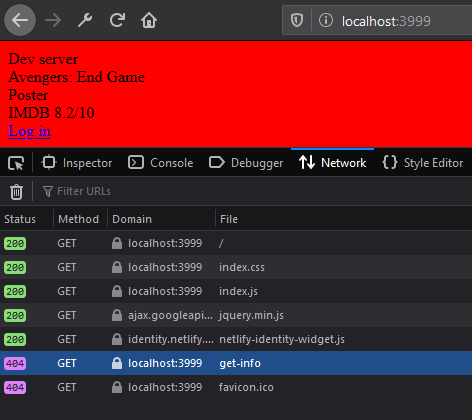Select the get-info 404 request row
Image resolution: width=472 pixels, height=420 pixels.
tap(236, 363)
